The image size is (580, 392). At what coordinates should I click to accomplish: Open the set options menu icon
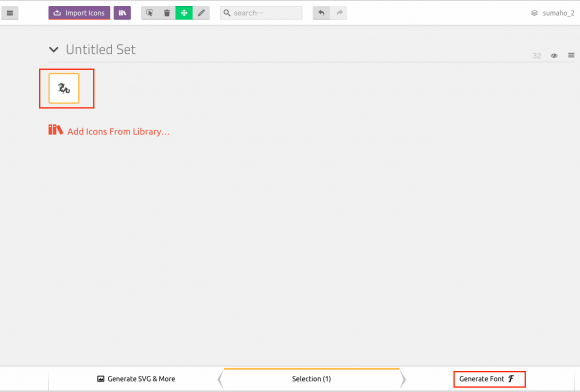pyautogui.click(x=571, y=55)
